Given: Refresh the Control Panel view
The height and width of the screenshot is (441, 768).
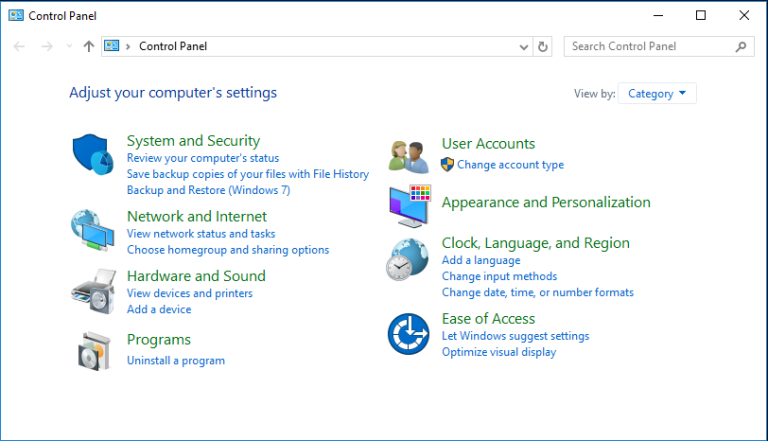Looking at the screenshot, I should pos(543,47).
